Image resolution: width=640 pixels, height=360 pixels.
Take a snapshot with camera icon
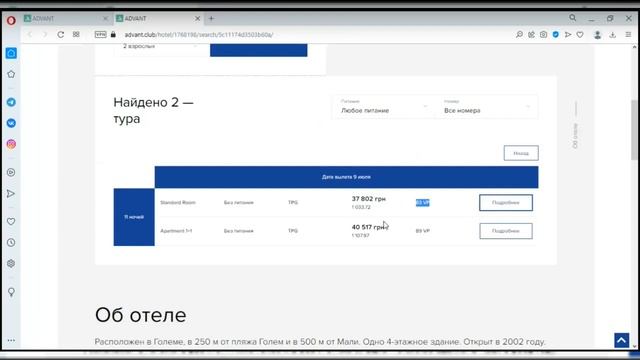tap(543, 35)
